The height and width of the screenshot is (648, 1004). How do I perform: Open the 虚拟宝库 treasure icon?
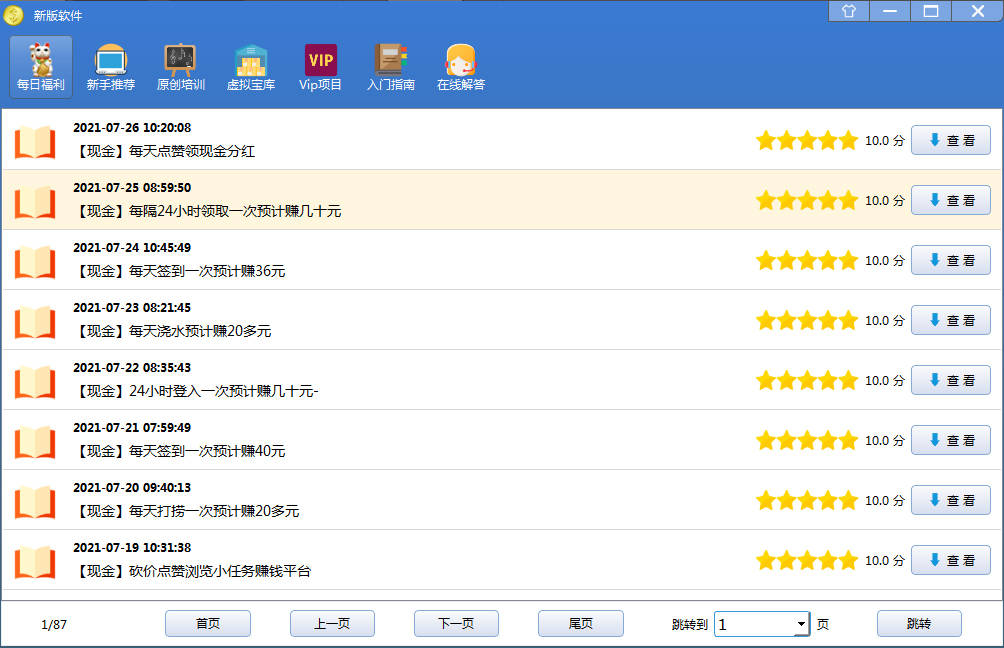click(250, 67)
